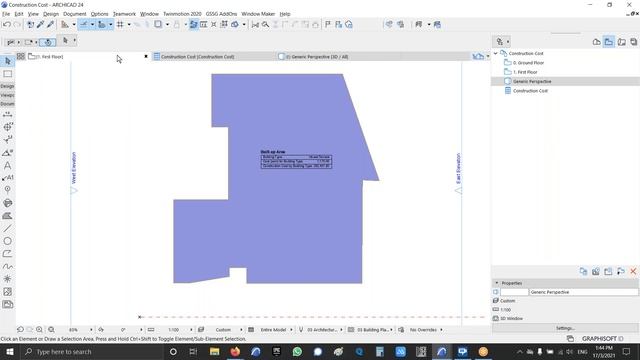Click the Zoom In icon in bottom bar
The height and width of the screenshot is (360, 640).
[x=39, y=329]
